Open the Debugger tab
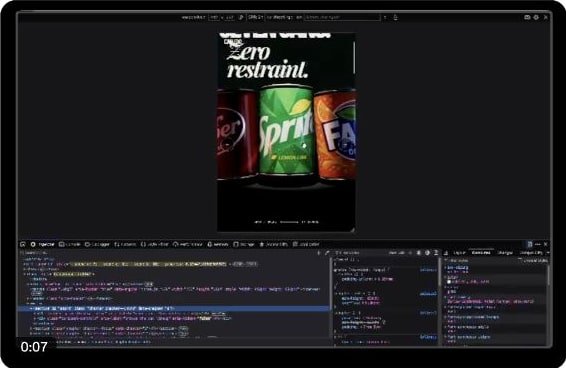Screen dimensions: 566x368 [97, 244]
